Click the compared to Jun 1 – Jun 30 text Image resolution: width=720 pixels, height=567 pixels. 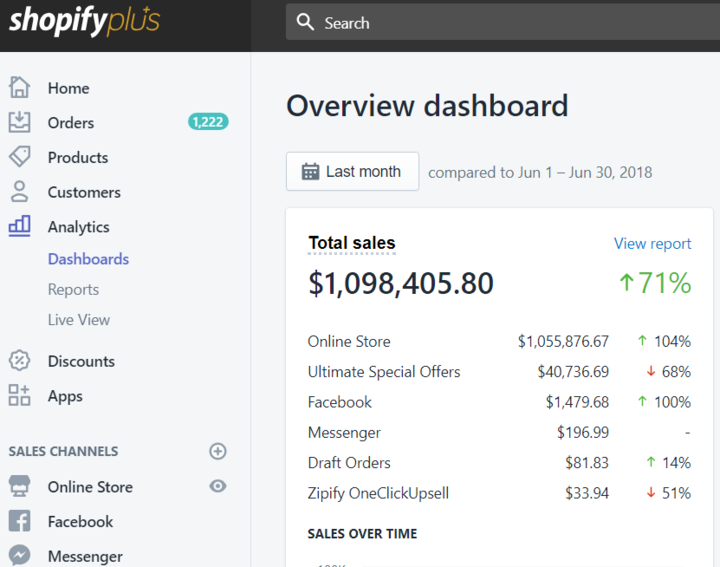point(540,173)
